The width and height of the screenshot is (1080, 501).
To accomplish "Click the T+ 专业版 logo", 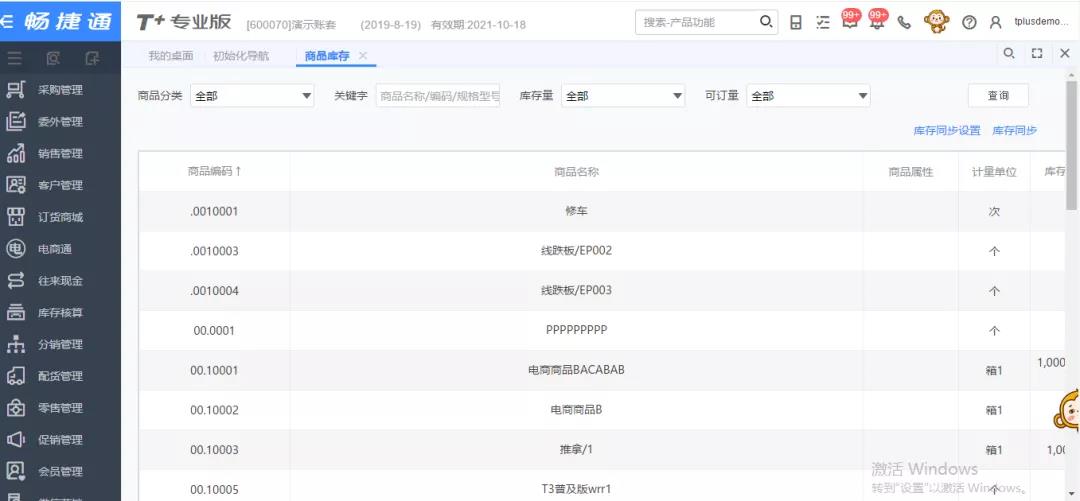I will 183,22.
